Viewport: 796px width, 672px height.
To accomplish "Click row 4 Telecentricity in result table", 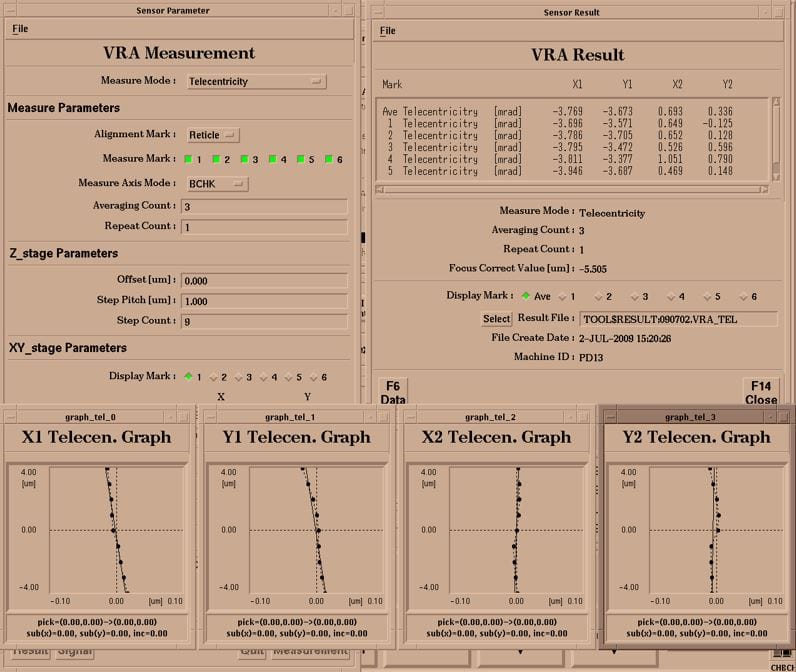I will [557, 159].
